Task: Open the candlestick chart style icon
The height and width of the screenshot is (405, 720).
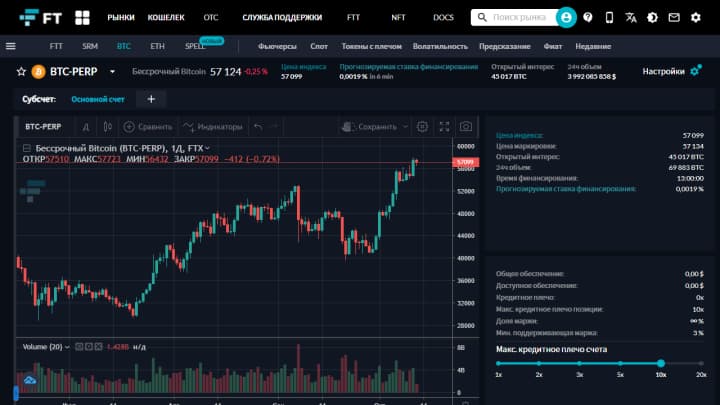Action: [x=107, y=127]
